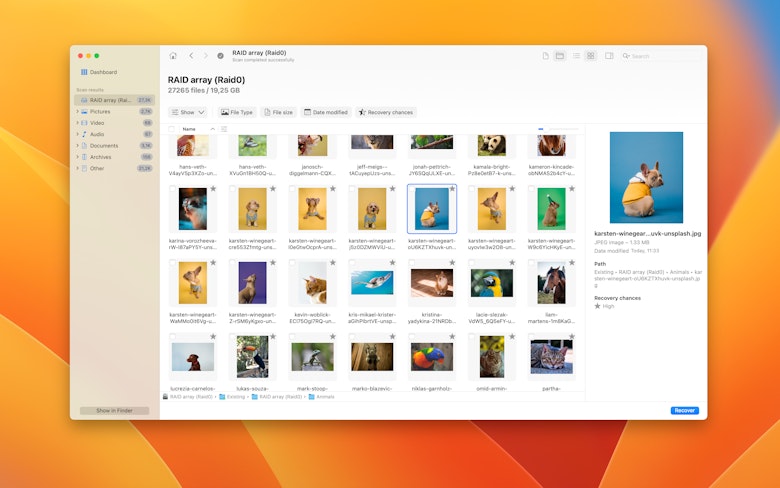
Task: Click the star on kristina-yadykina cat photo
Action: [452, 262]
